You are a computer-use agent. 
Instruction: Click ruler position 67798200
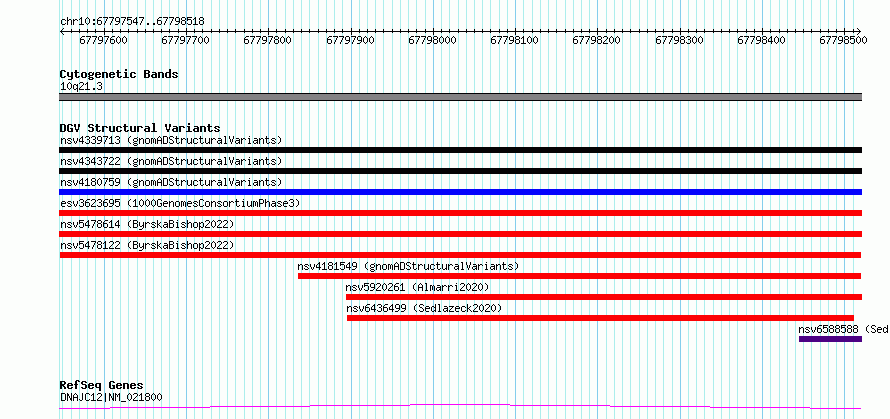pyautogui.click(x=598, y=40)
